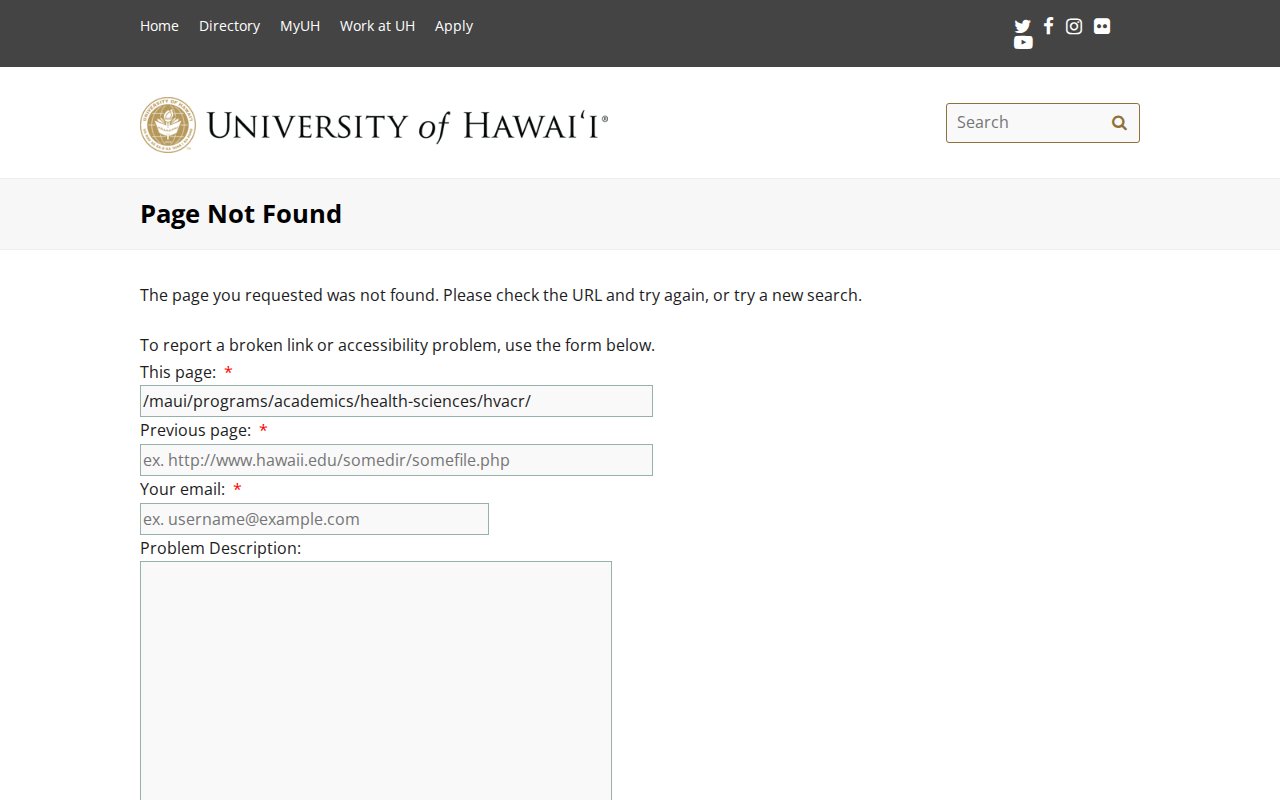Focus the Search text box
The width and height of the screenshot is (1280, 800).
pyautogui.click(x=1025, y=123)
